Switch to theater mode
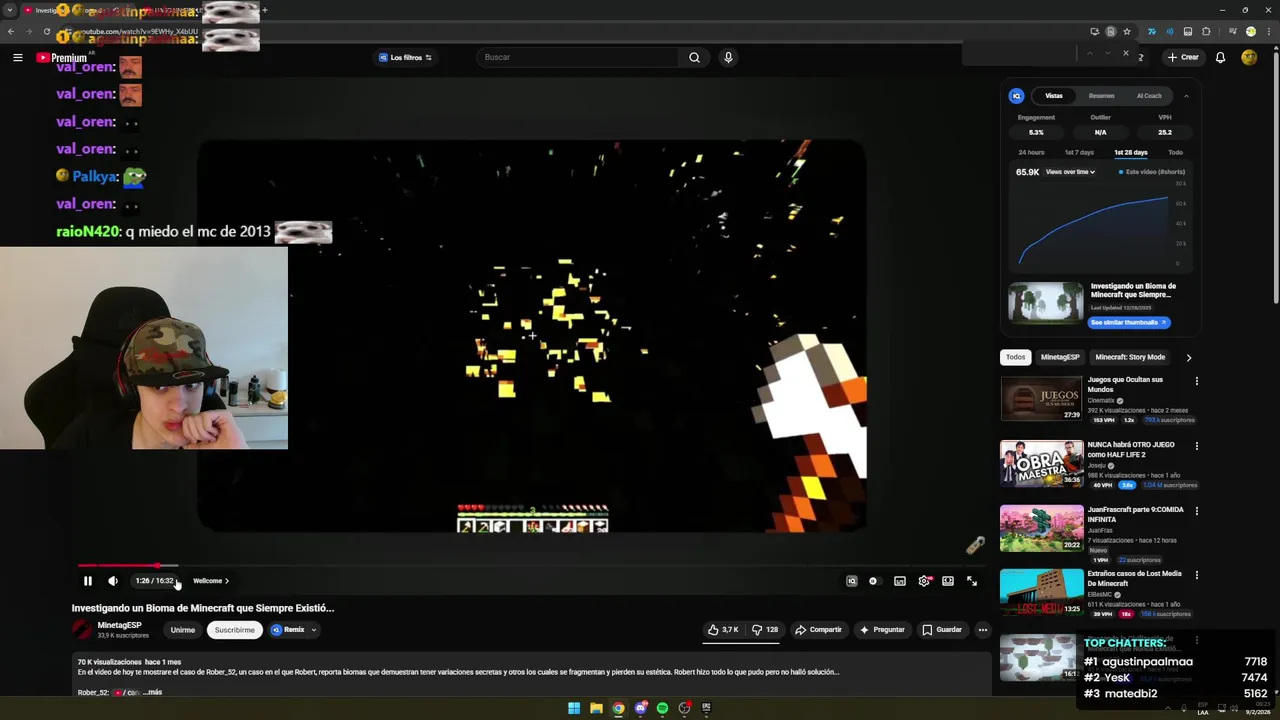Screen dimensions: 1280x720 coord(948,581)
